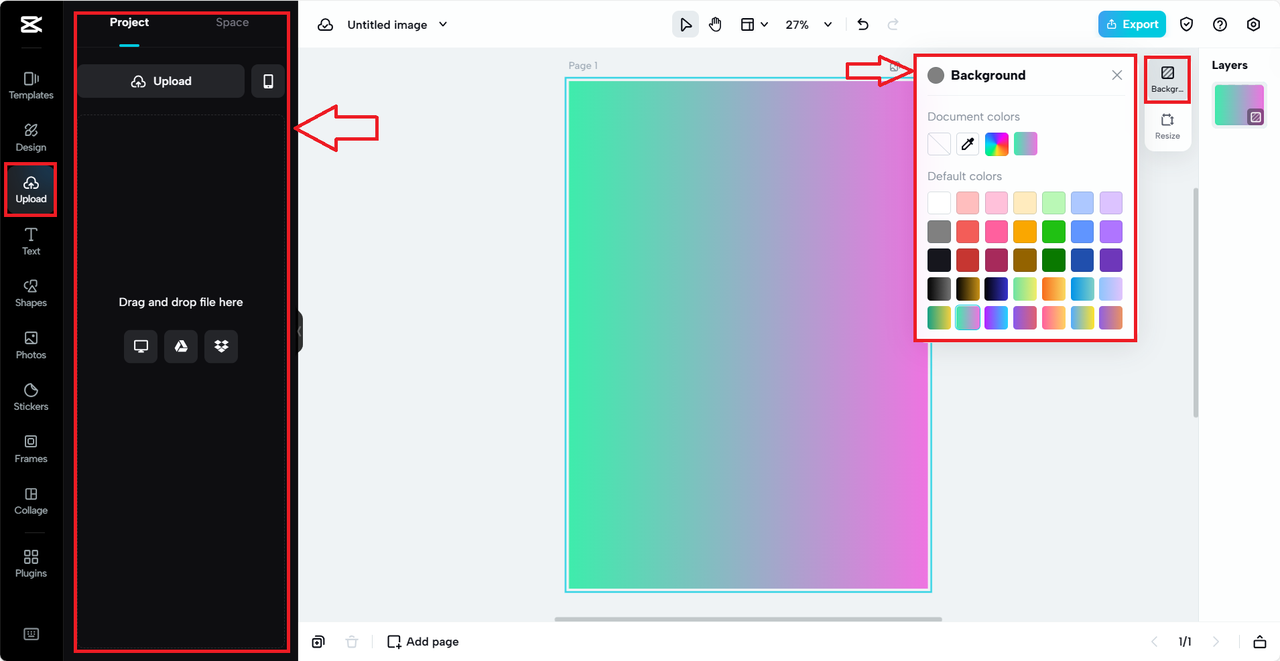
Task: Open the Design sidebar panel
Action: click(x=31, y=137)
